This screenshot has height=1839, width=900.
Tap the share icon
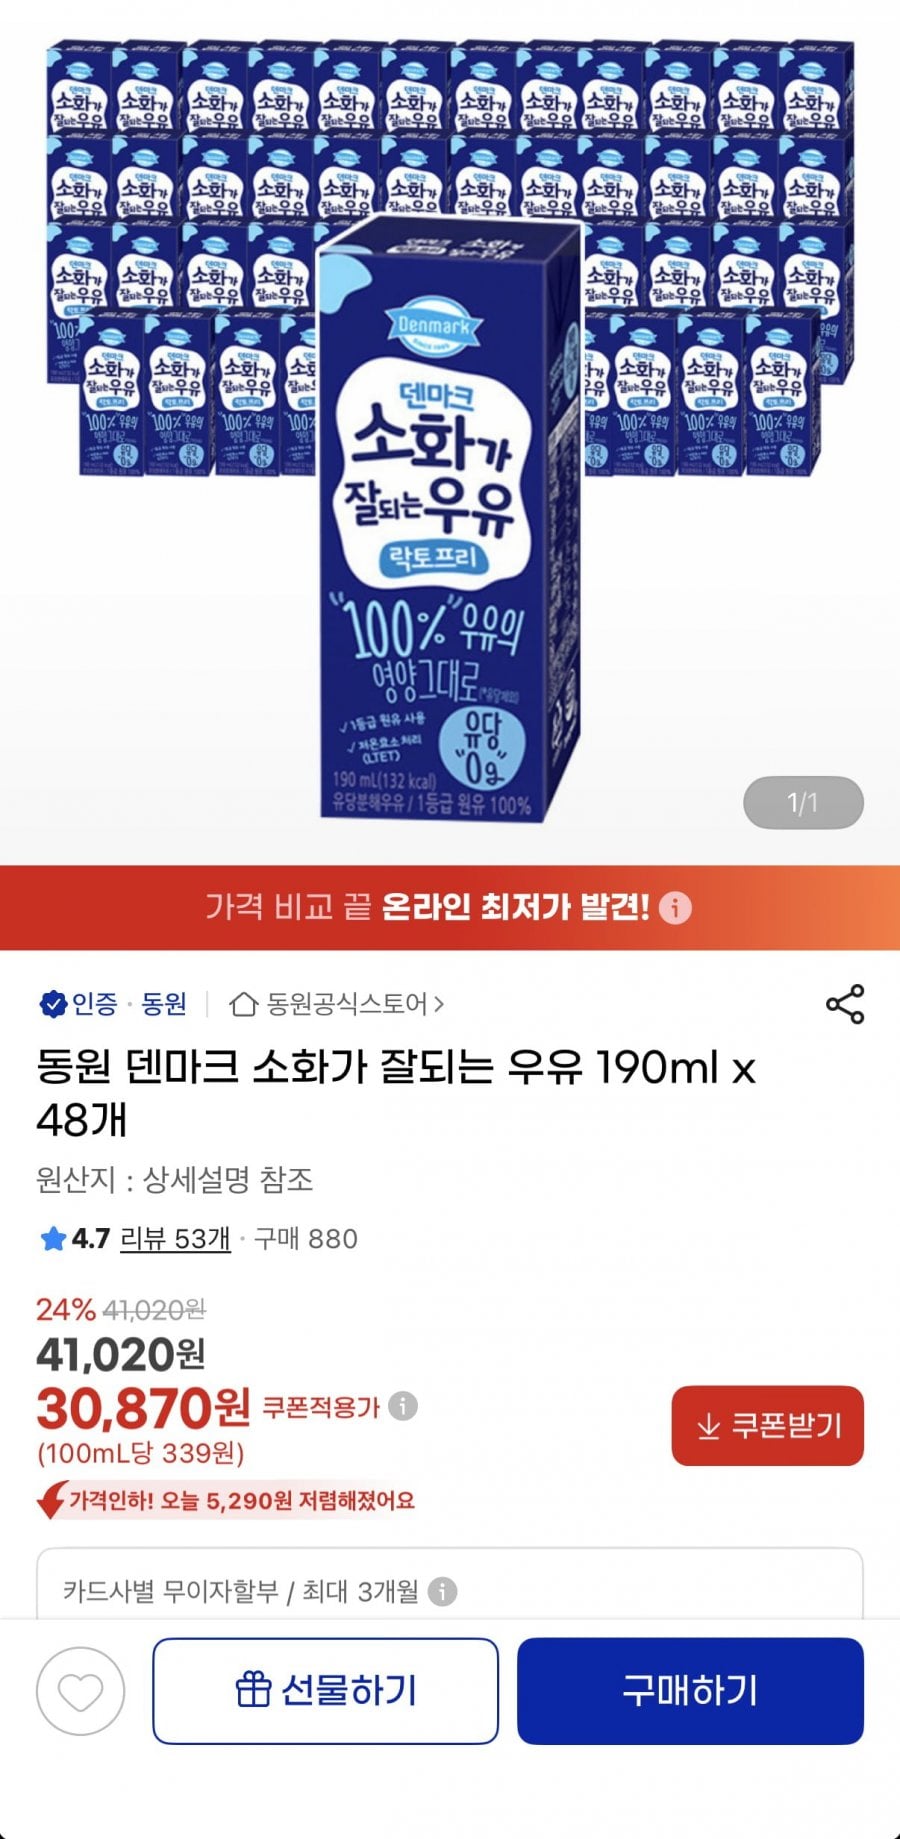(844, 1004)
